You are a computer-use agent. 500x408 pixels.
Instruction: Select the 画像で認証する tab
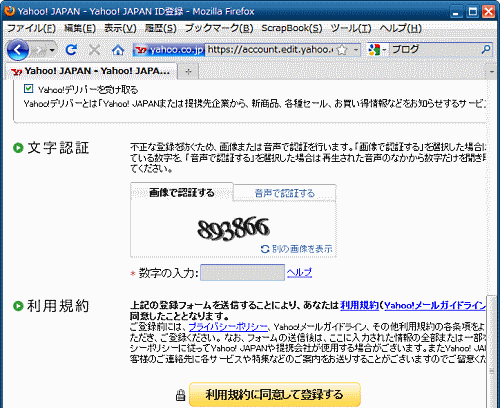(x=182, y=193)
